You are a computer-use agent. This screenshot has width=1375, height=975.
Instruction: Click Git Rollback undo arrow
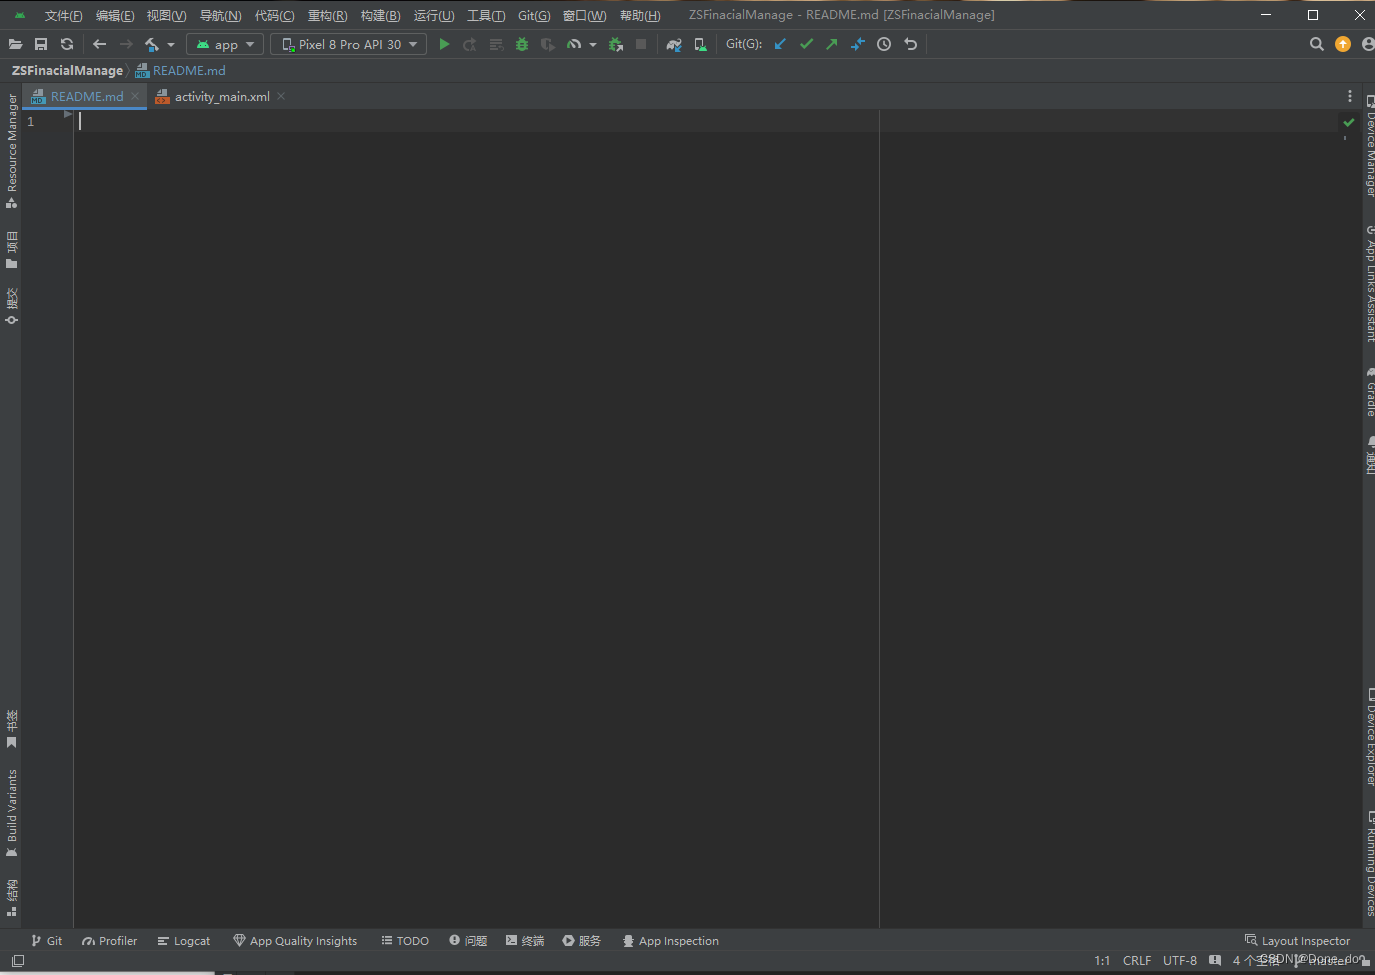(910, 44)
